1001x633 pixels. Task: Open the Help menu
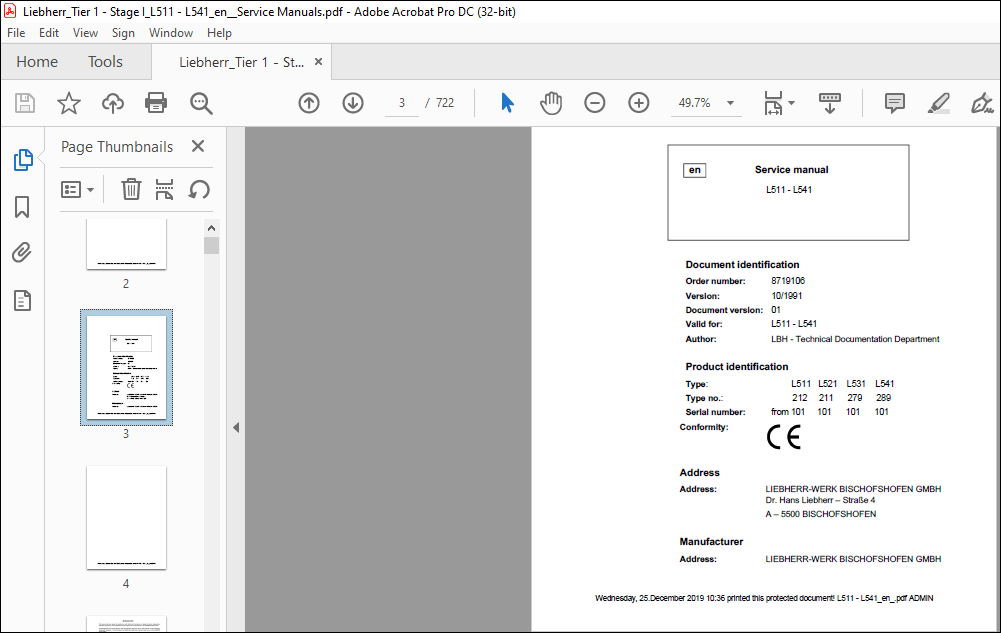coord(219,33)
